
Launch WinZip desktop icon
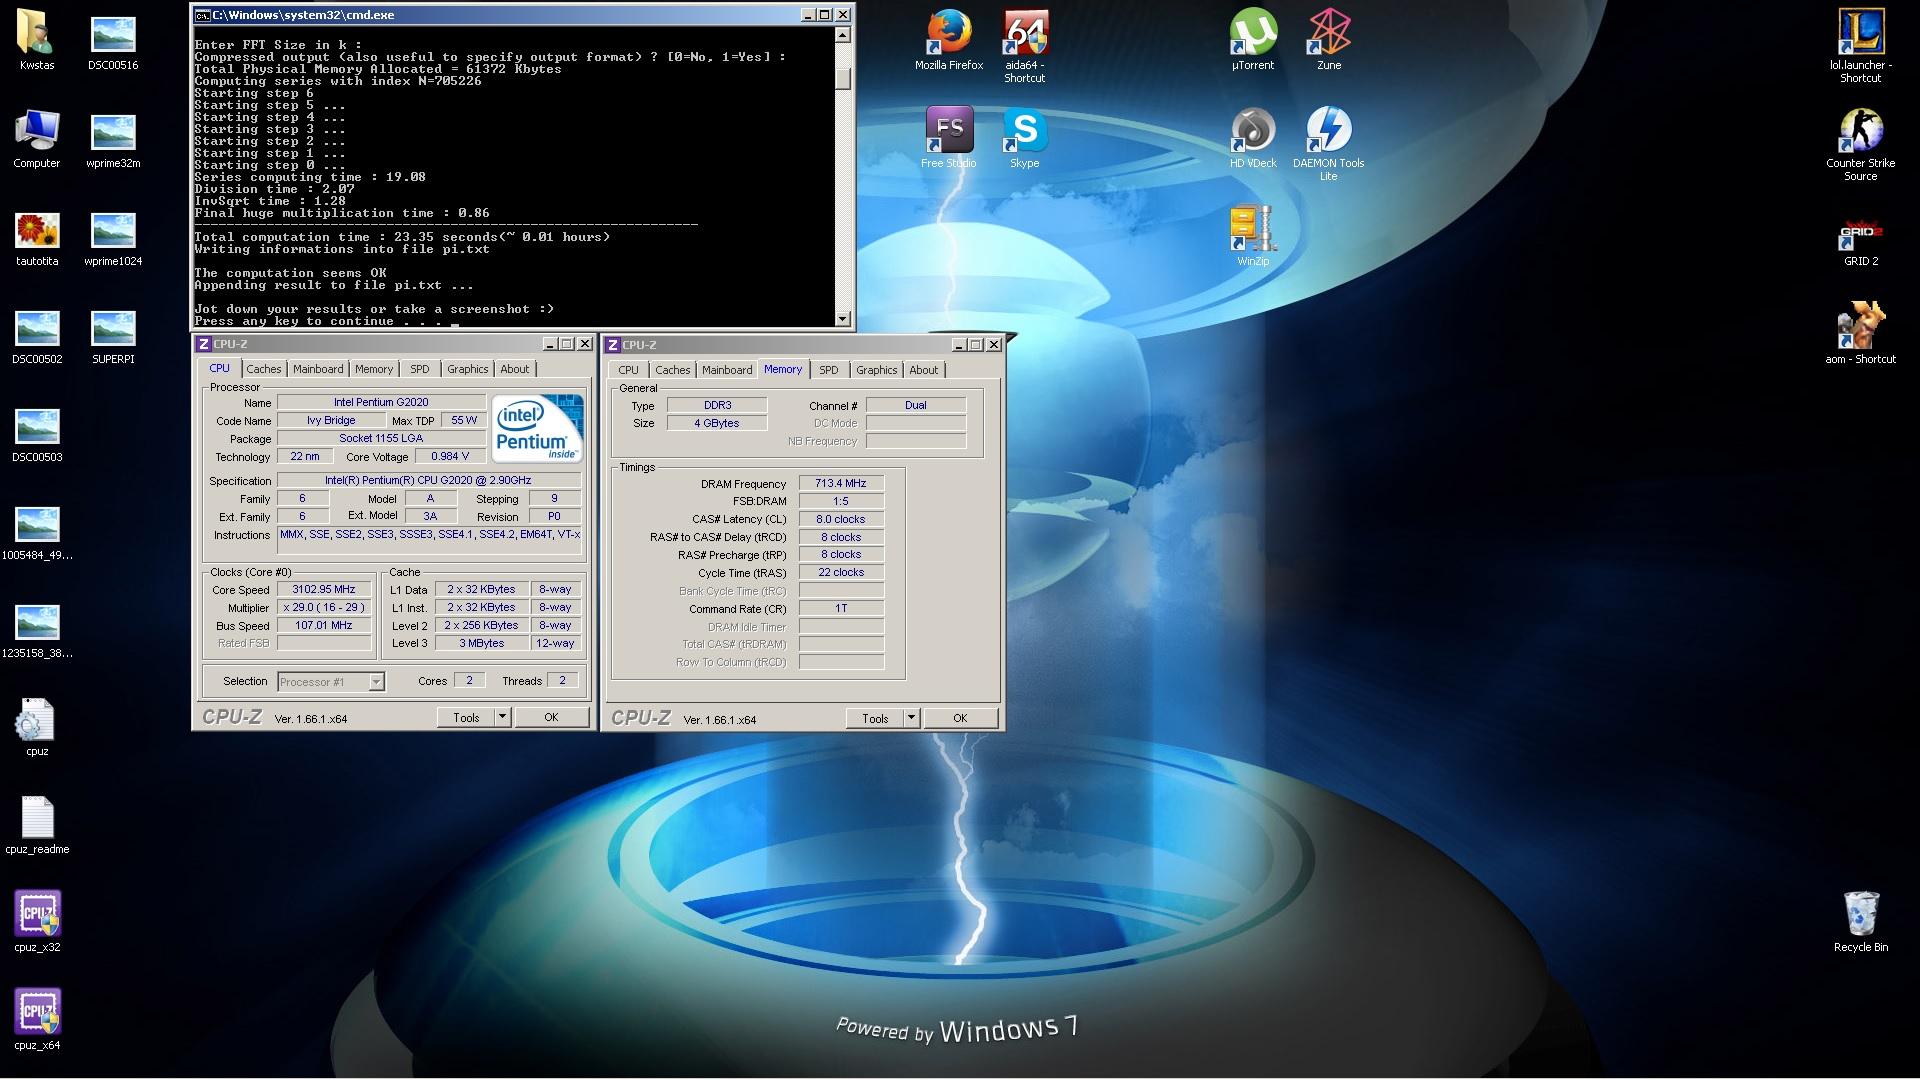click(x=1253, y=236)
